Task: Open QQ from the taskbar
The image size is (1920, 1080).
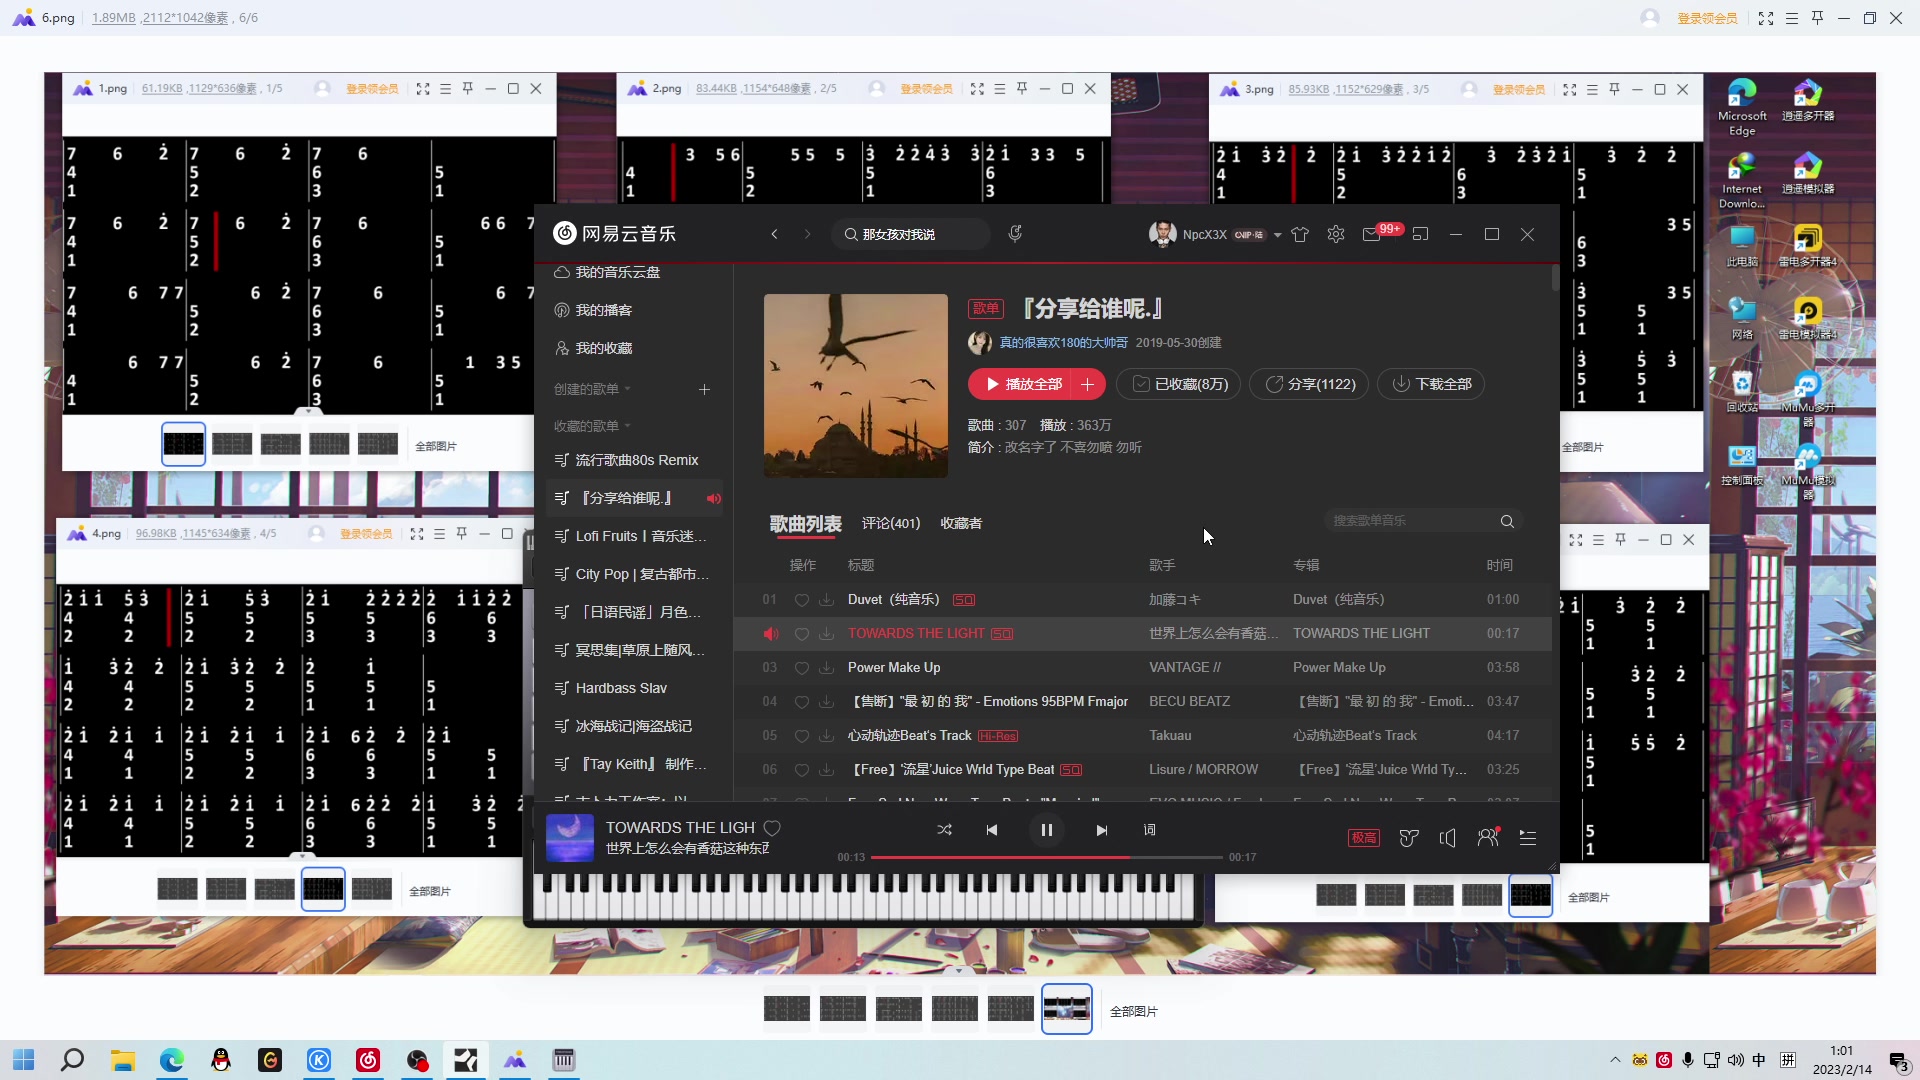Action: tap(221, 1060)
